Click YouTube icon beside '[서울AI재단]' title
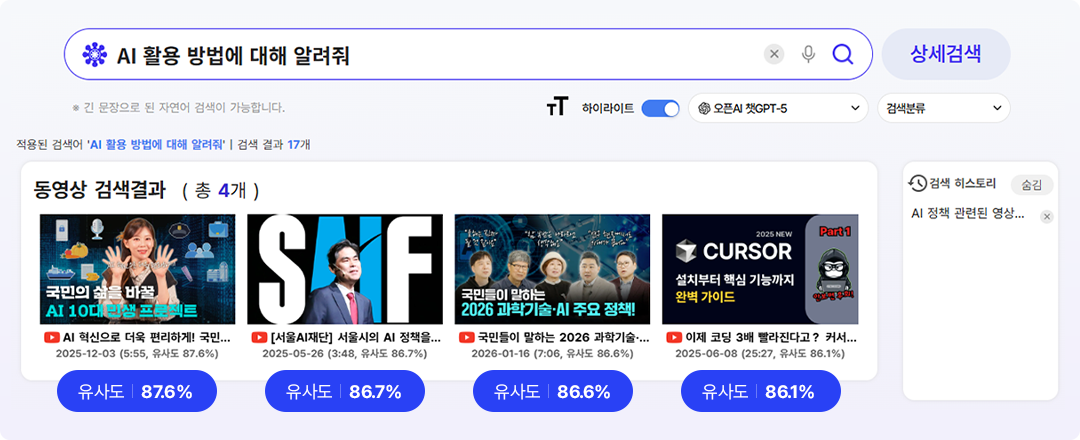This screenshot has width=1080, height=440. (x=260, y=338)
